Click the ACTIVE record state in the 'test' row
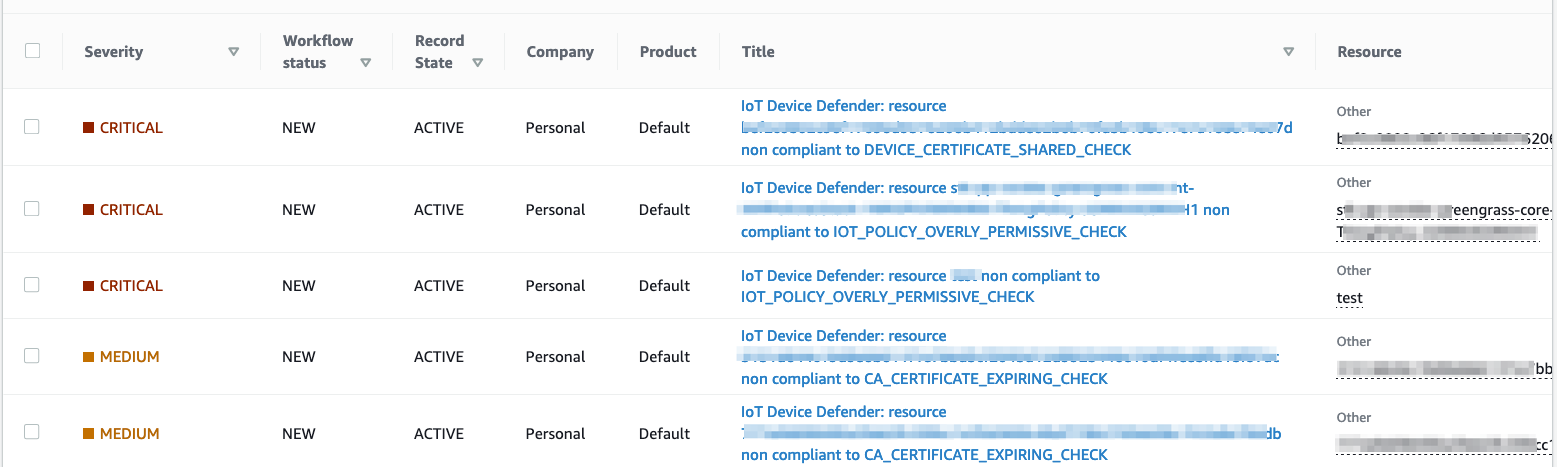 (x=439, y=286)
